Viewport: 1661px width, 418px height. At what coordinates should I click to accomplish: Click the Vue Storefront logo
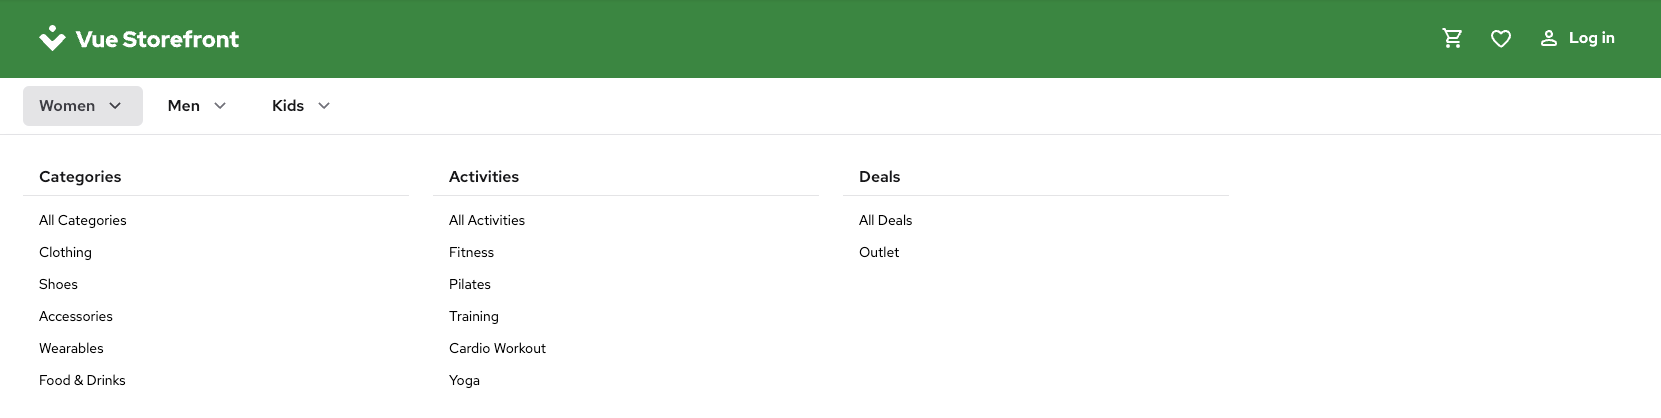pyautogui.click(x=139, y=39)
